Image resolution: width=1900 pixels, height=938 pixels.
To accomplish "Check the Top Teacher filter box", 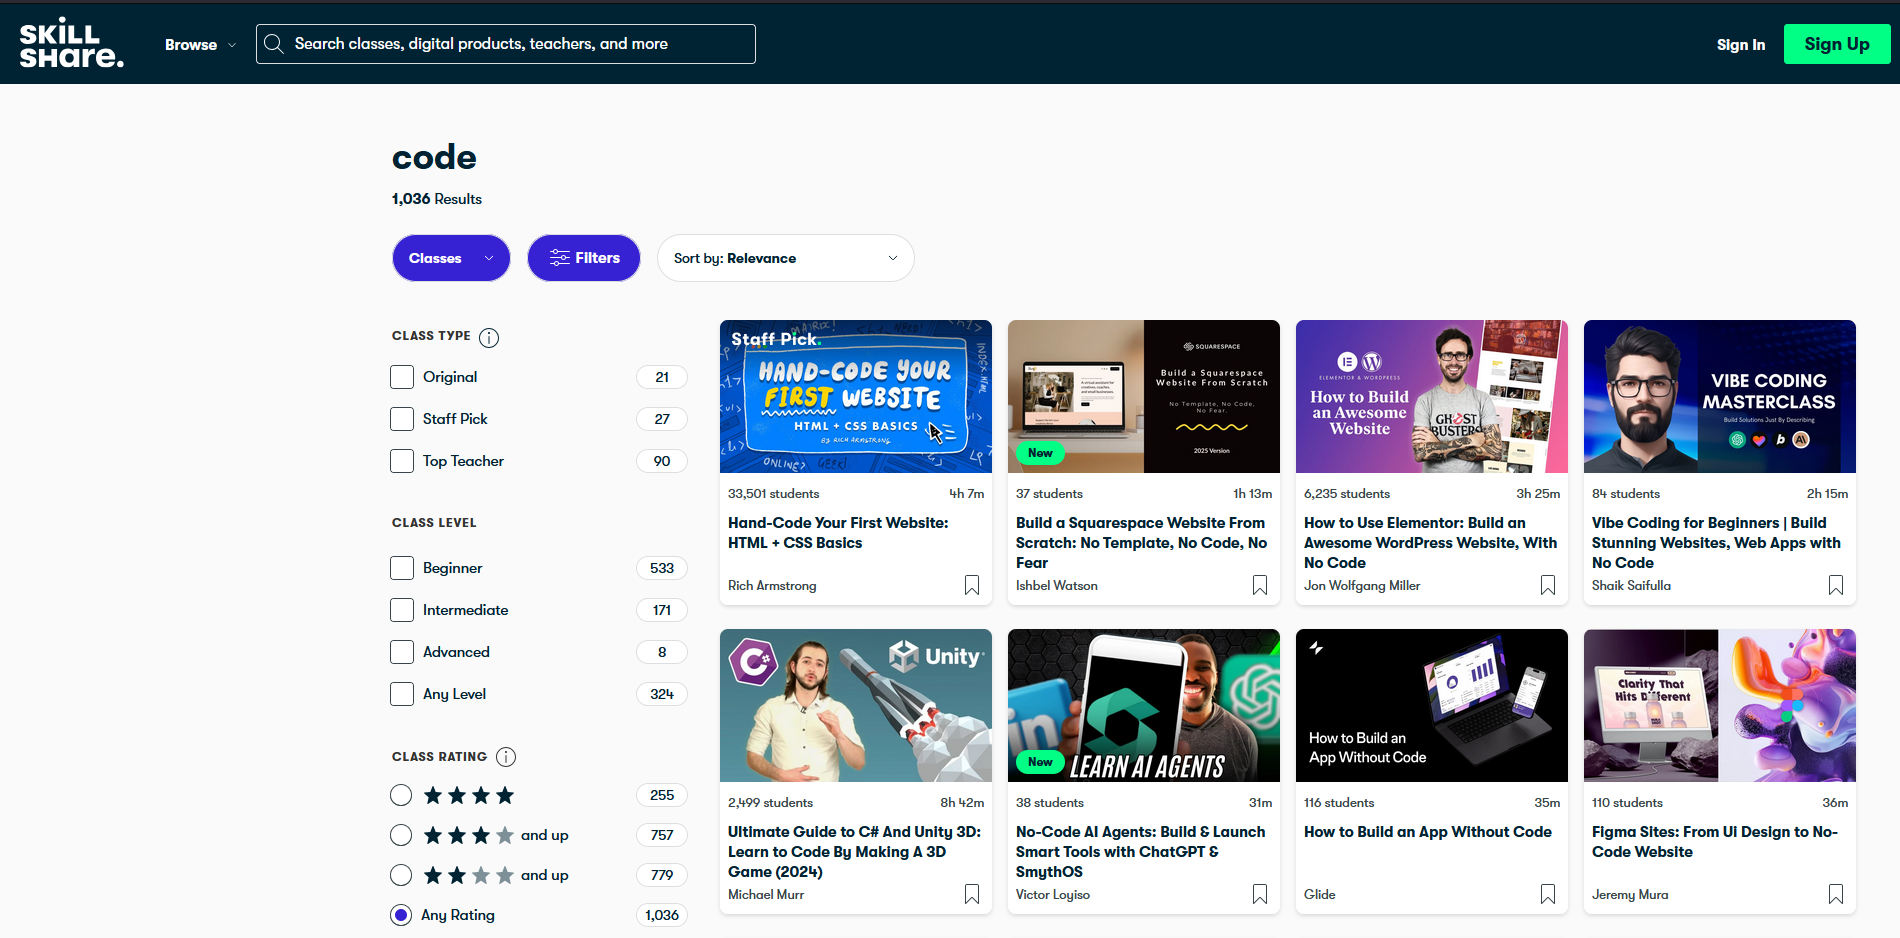I will click(x=402, y=461).
